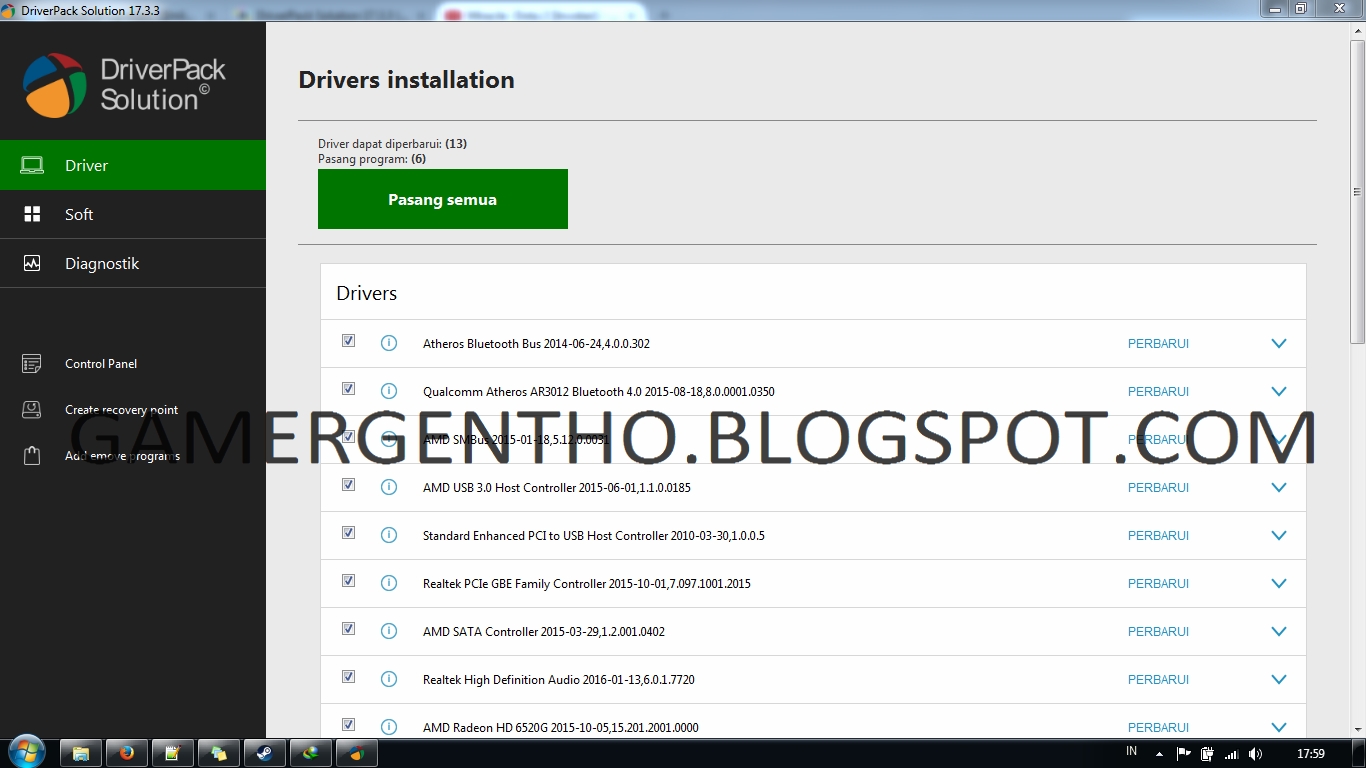1366x768 pixels.
Task: Uncheck the AMD USB 3.0 Host Controller checkbox
Action: (348, 485)
